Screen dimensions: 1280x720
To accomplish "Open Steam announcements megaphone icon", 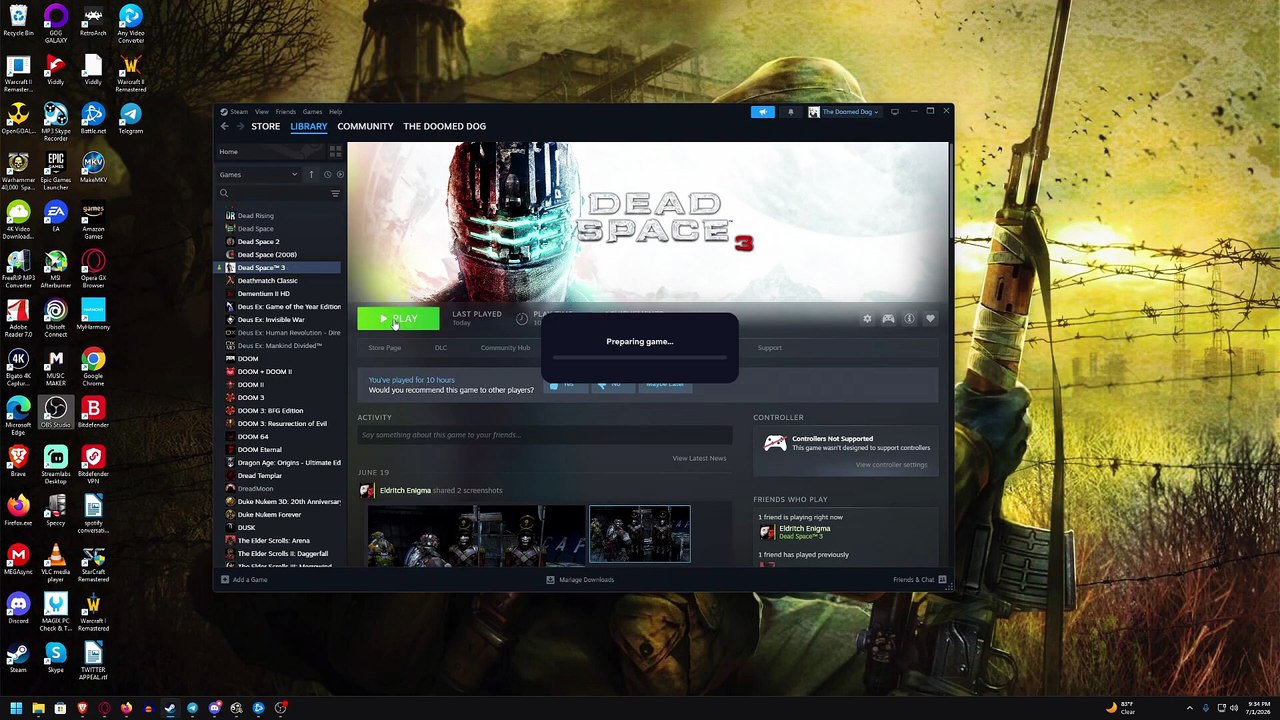I will [763, 112].
